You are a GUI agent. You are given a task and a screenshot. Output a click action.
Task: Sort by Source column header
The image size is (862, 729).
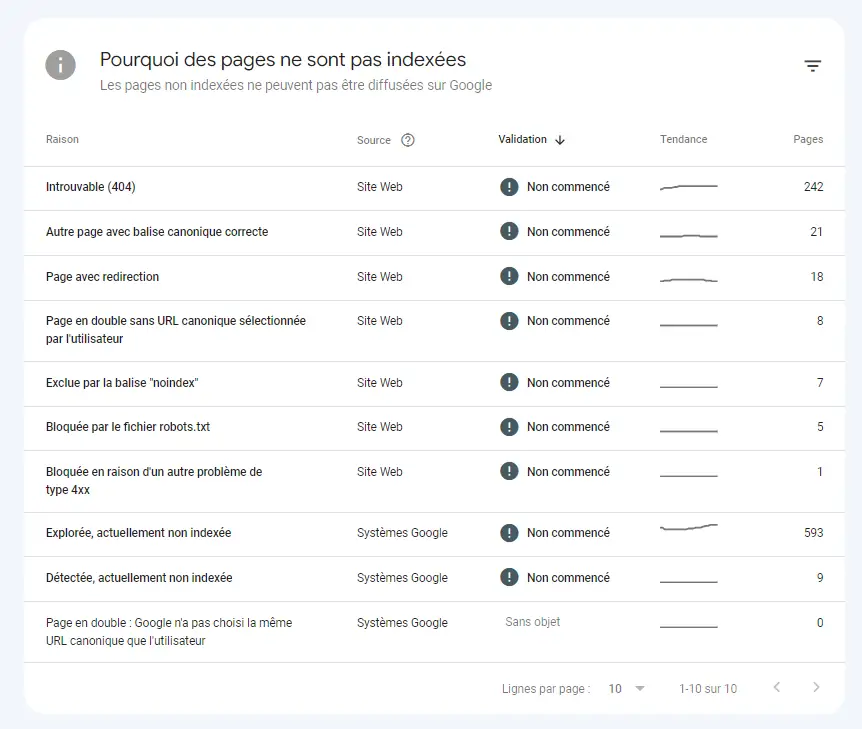click(x=374, y=140)
